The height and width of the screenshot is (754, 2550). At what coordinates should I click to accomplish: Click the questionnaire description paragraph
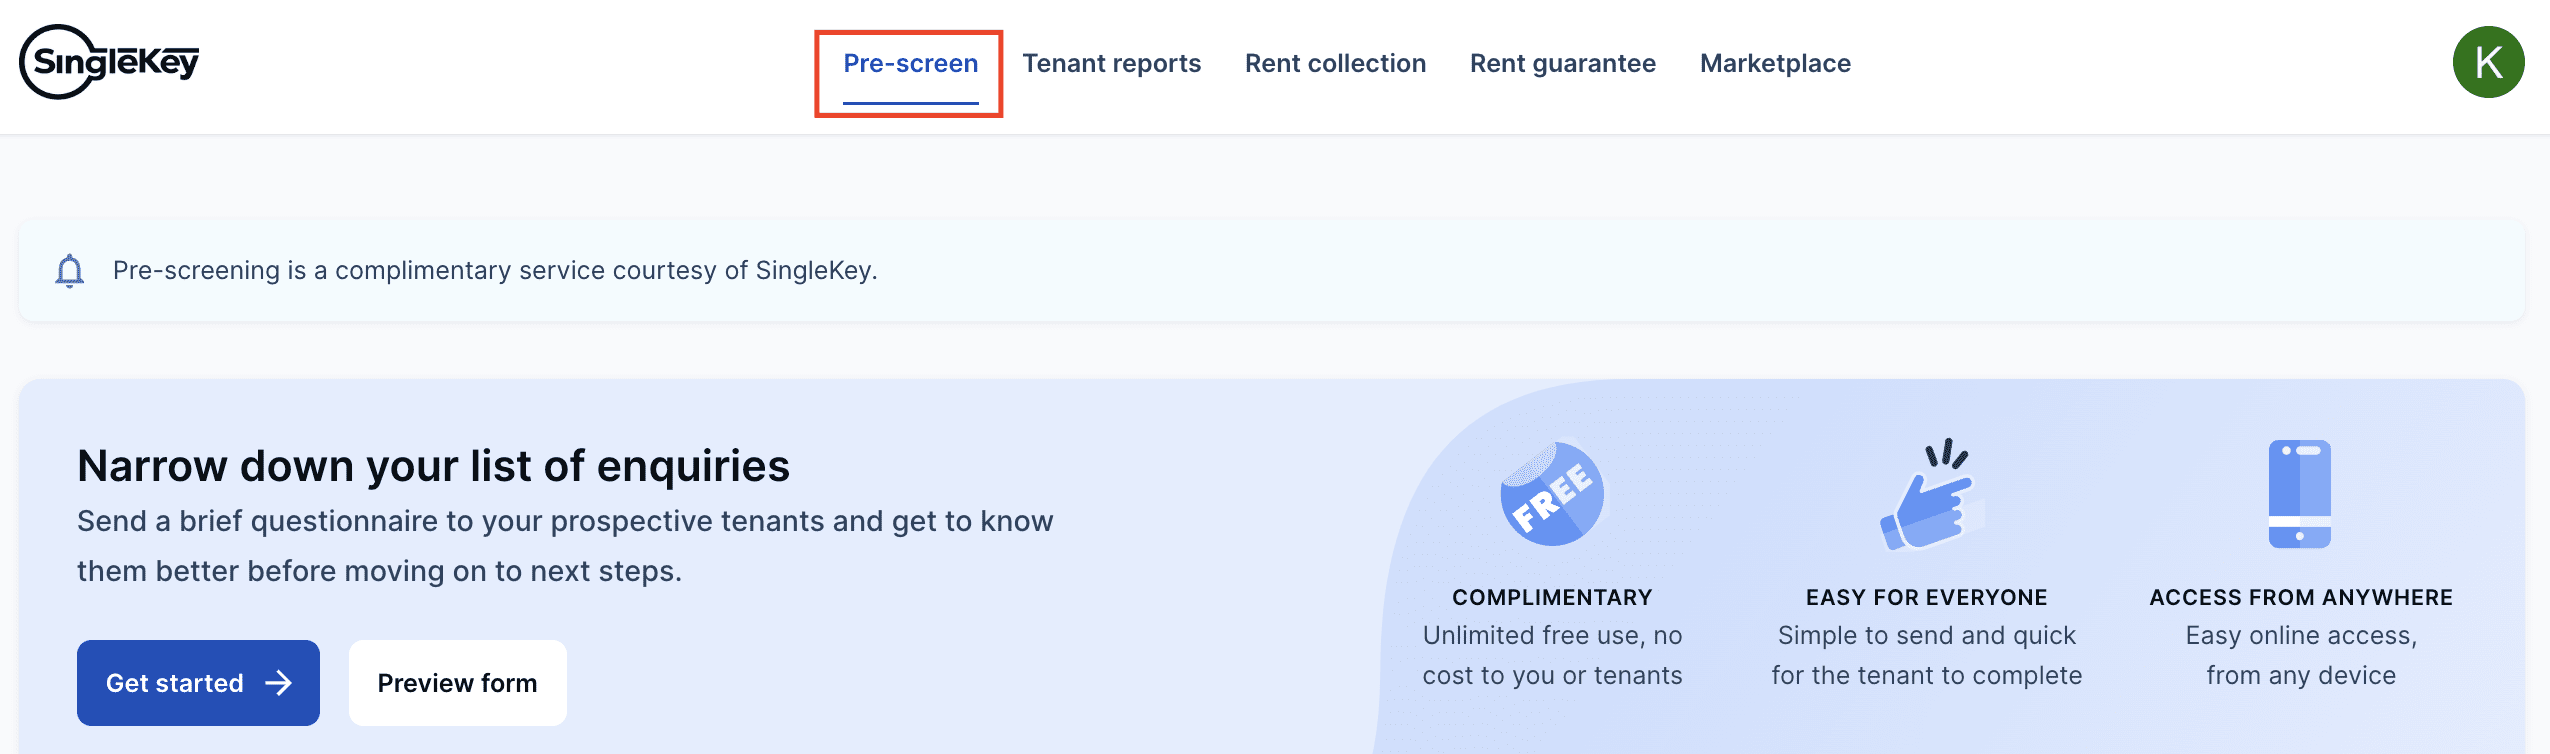(565, 546)
